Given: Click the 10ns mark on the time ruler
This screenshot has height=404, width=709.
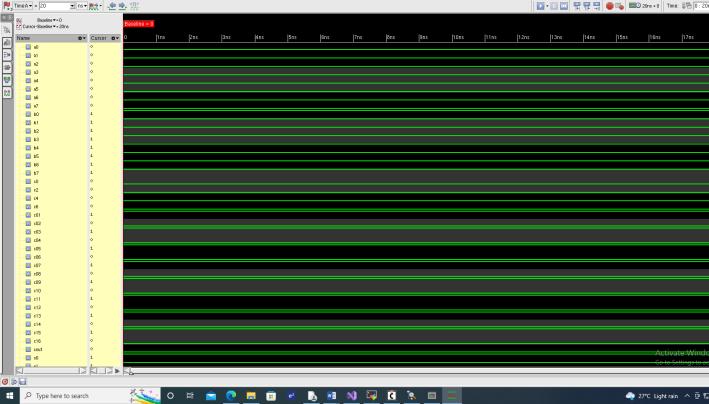Looking at the screenshot, I should [x=458, y=37].
